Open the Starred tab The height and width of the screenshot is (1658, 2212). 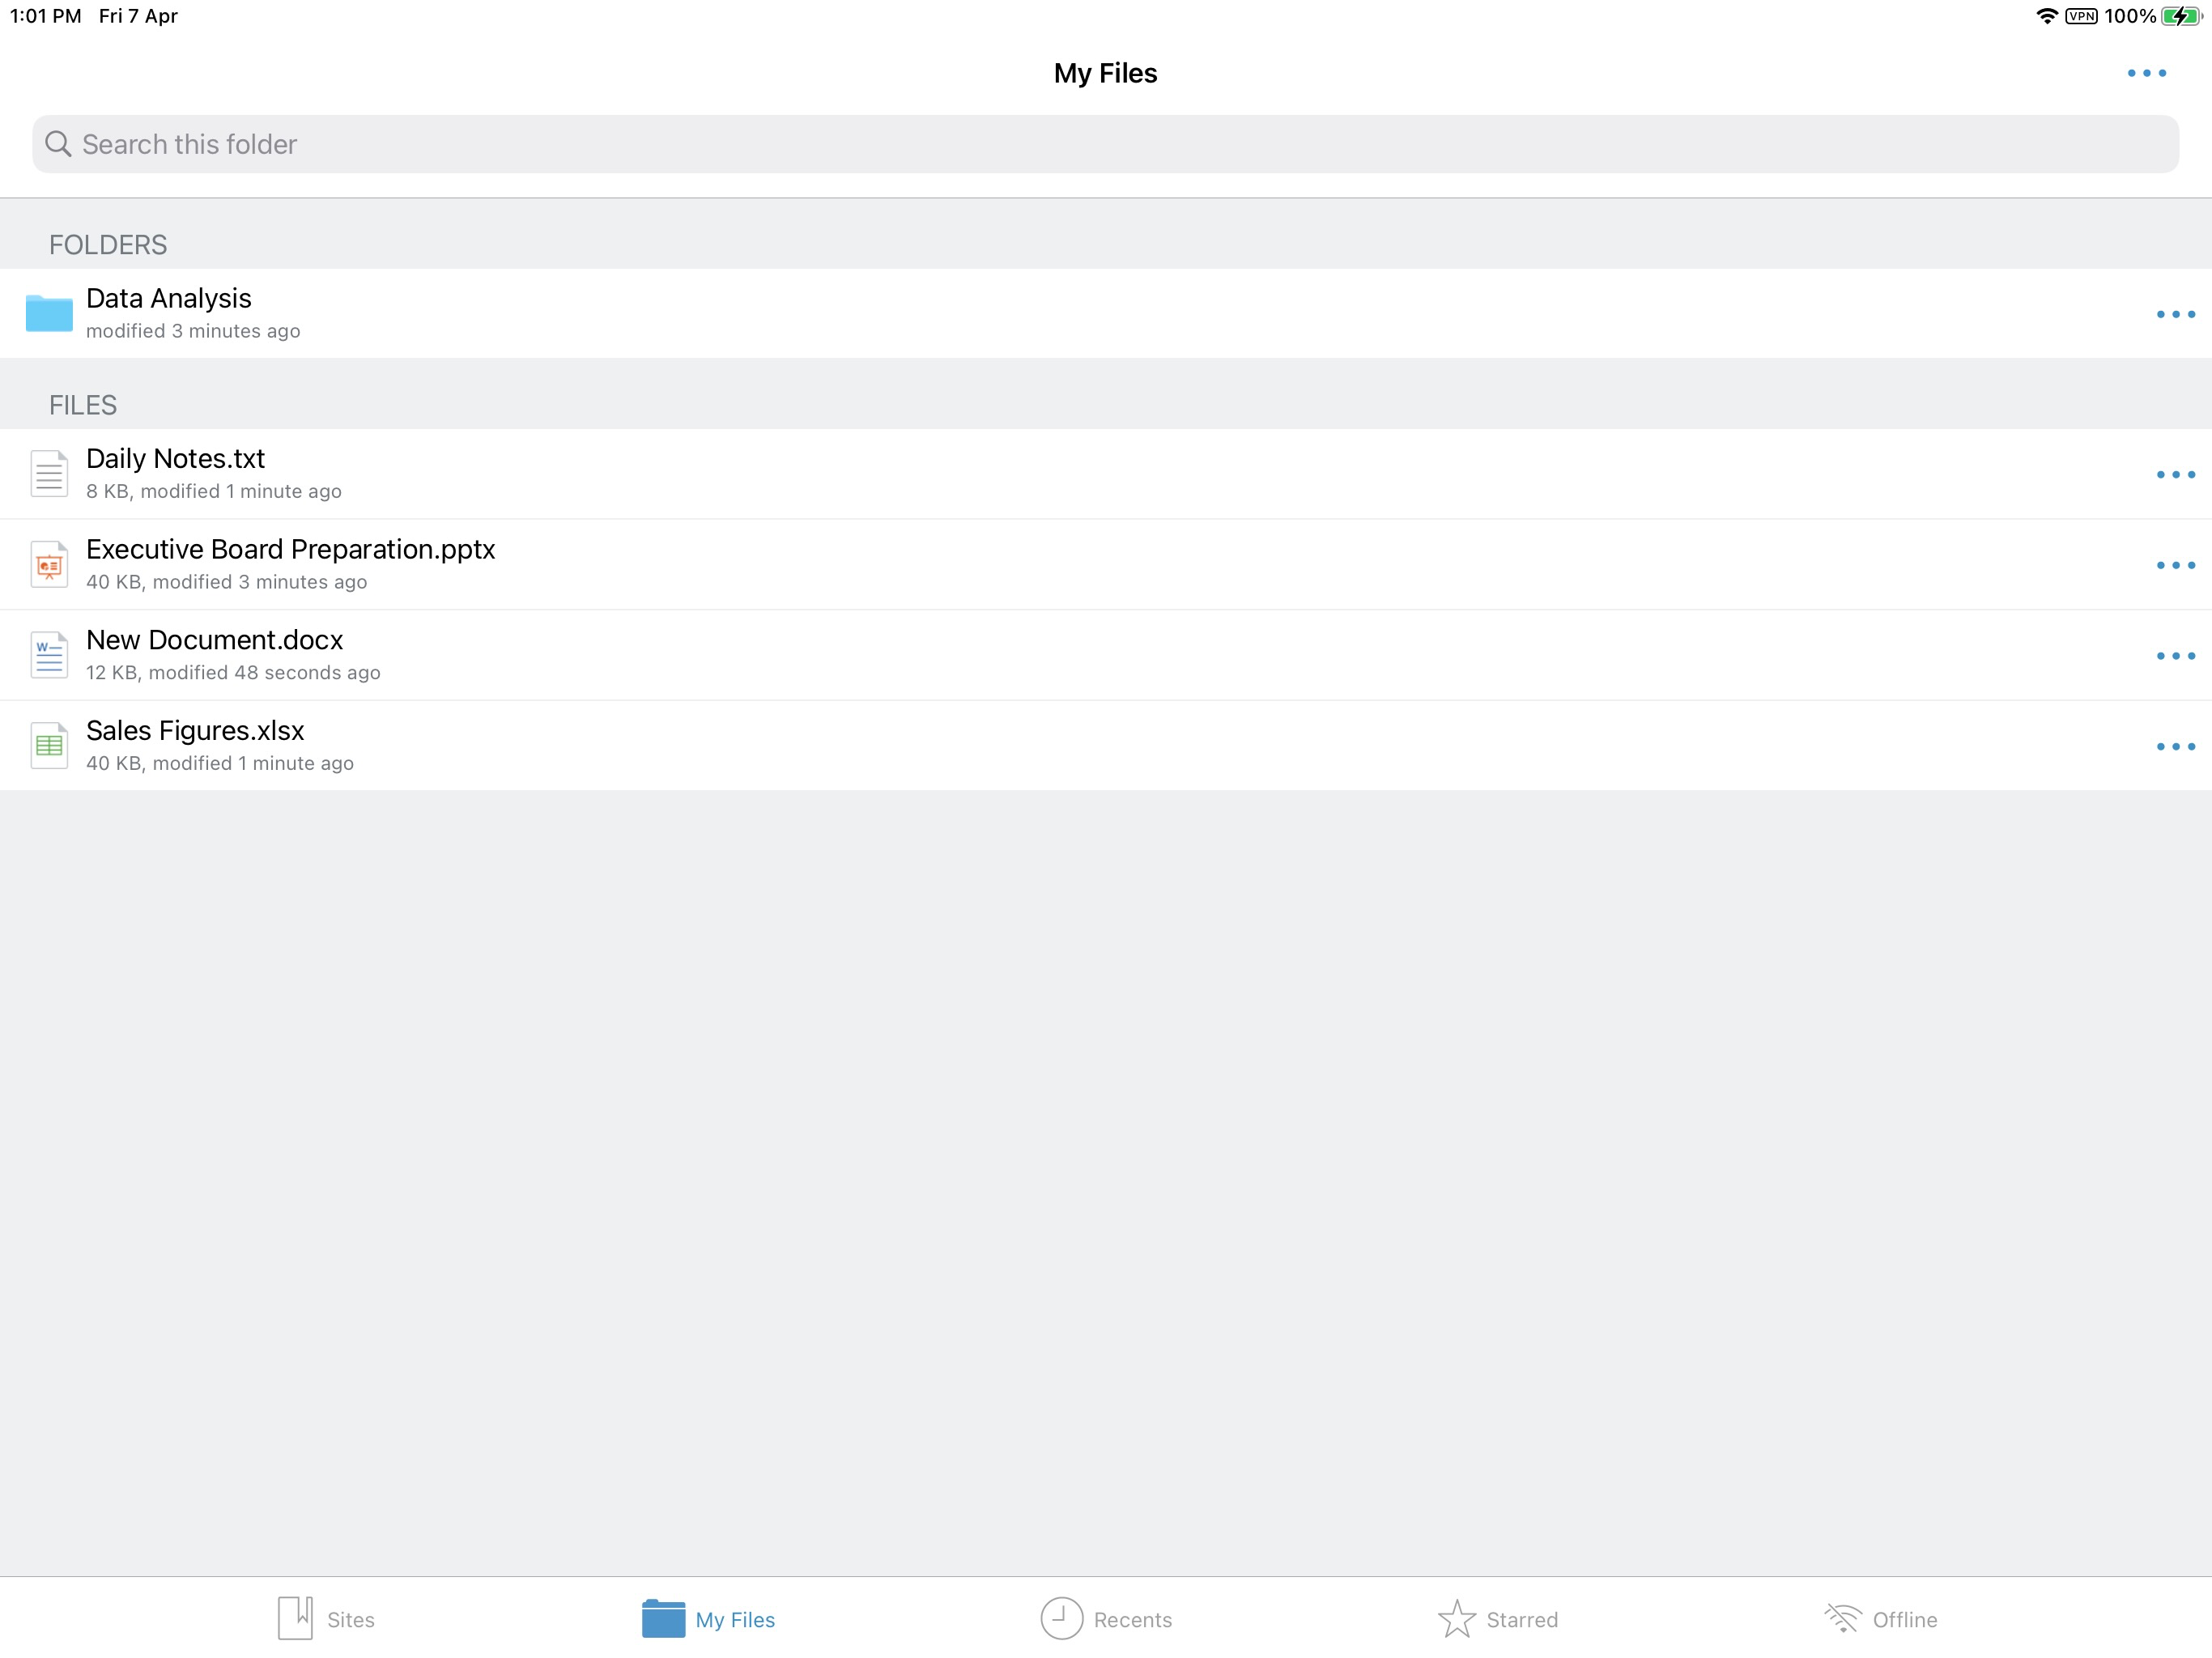coord(1497,1619)
